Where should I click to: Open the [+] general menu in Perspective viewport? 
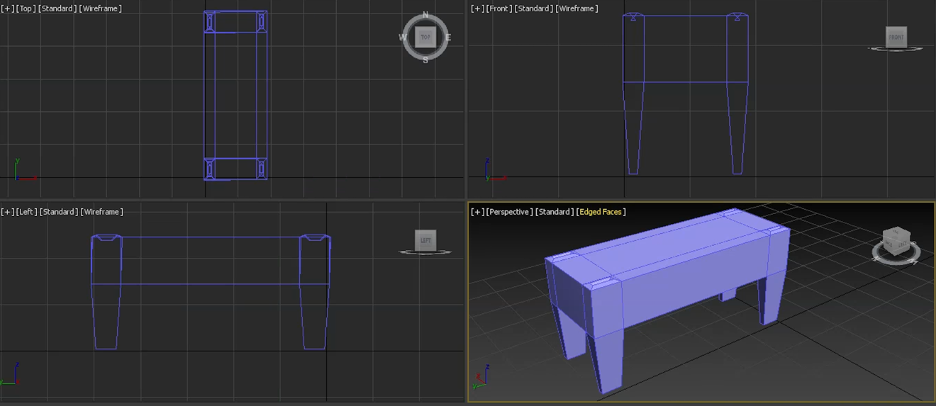click(477, 212)
